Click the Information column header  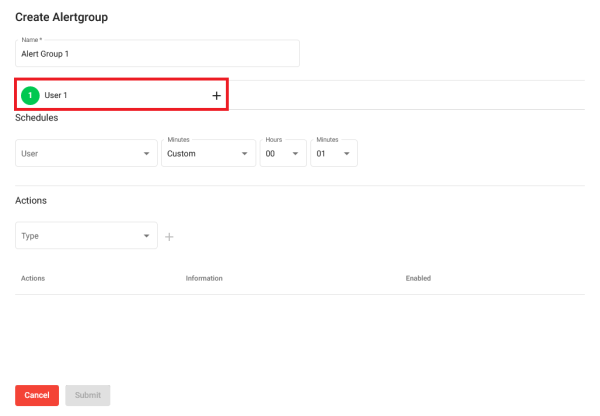point(204,278)
